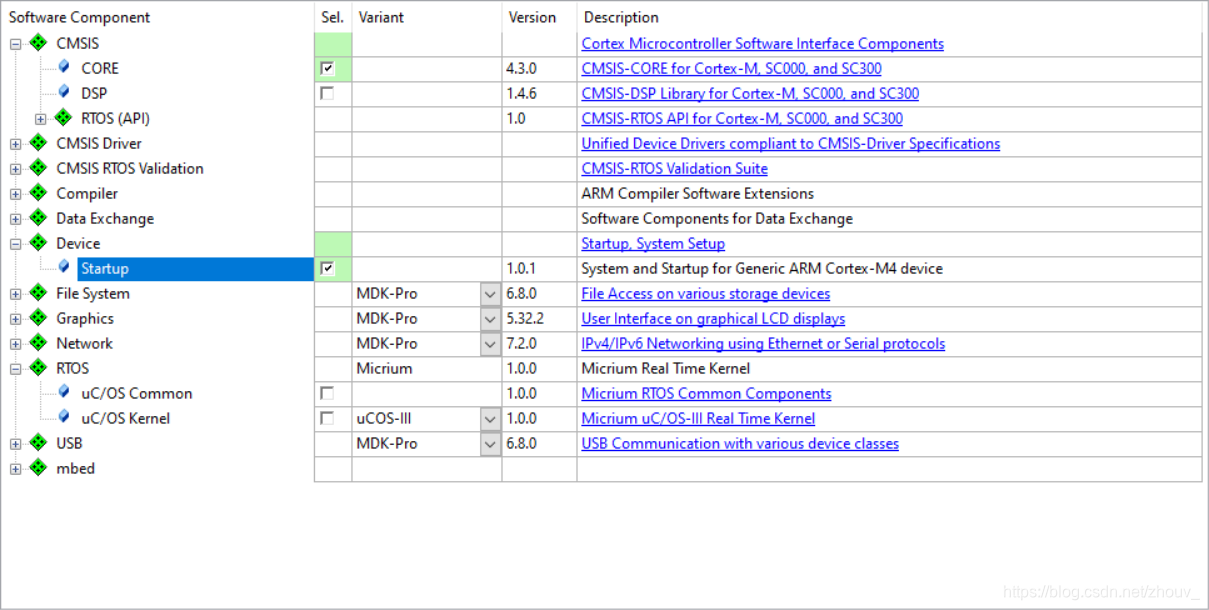Open the CMSIS-RTOS Validation Suite link
Image resolution: width=1209 pixels, height=610 pixels.
coord(674,169)
